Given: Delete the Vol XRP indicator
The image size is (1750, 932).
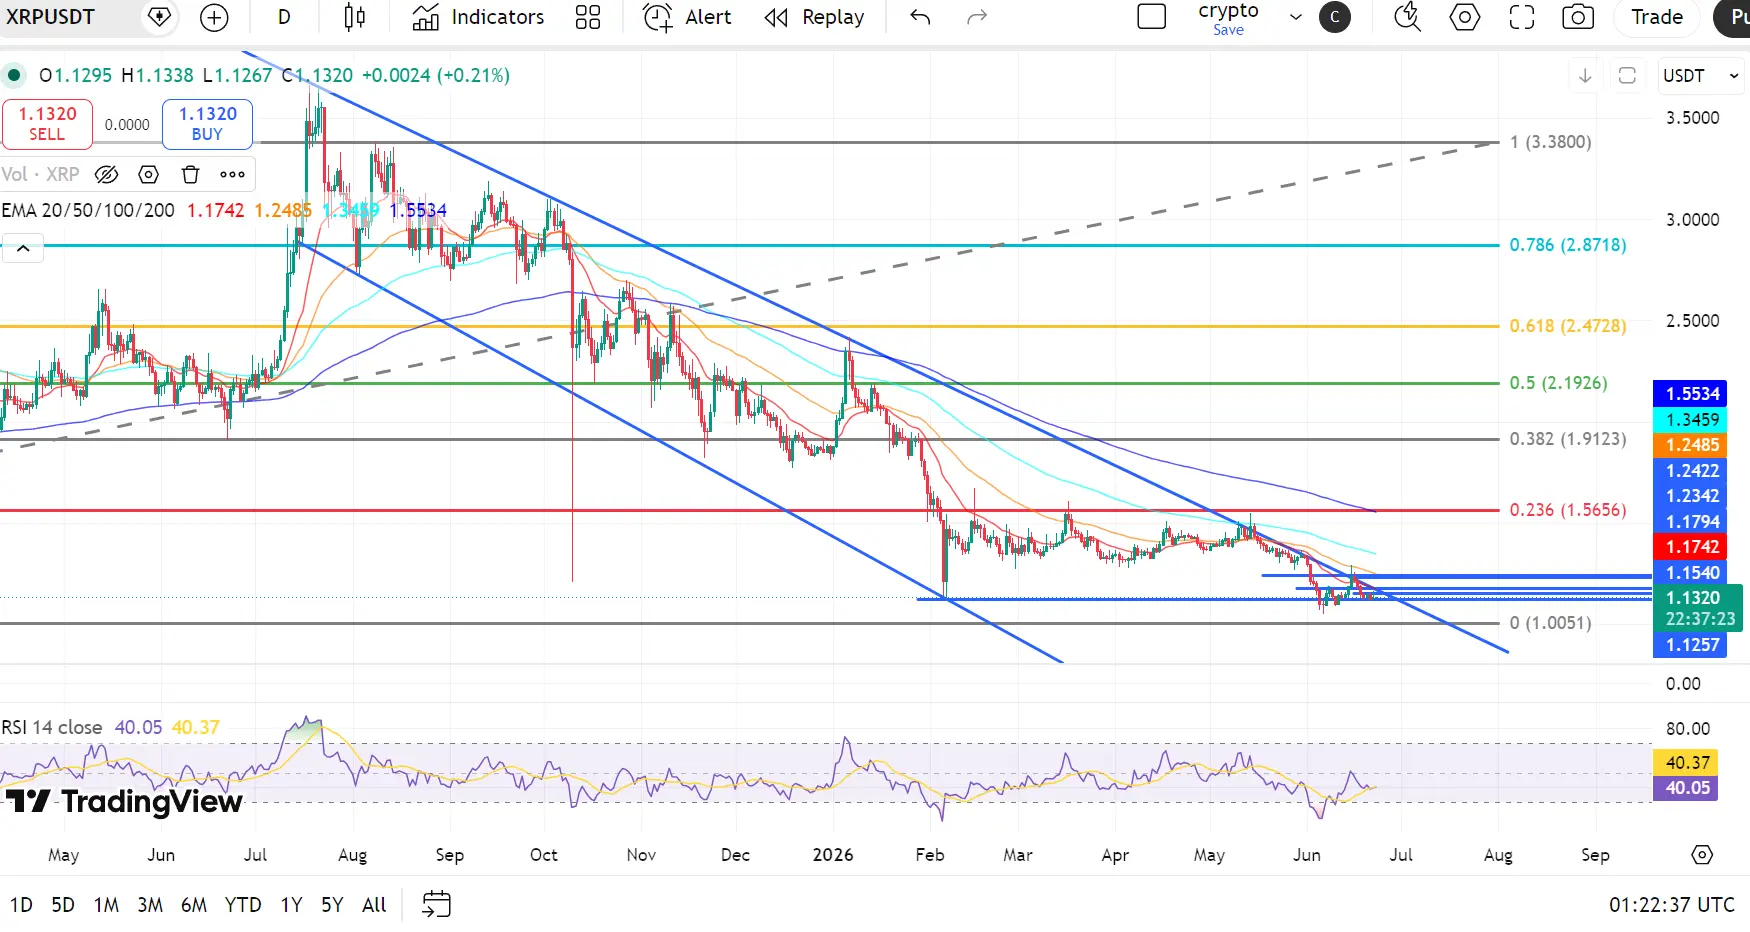Looking at the screenshot, I should coord(191,175).
